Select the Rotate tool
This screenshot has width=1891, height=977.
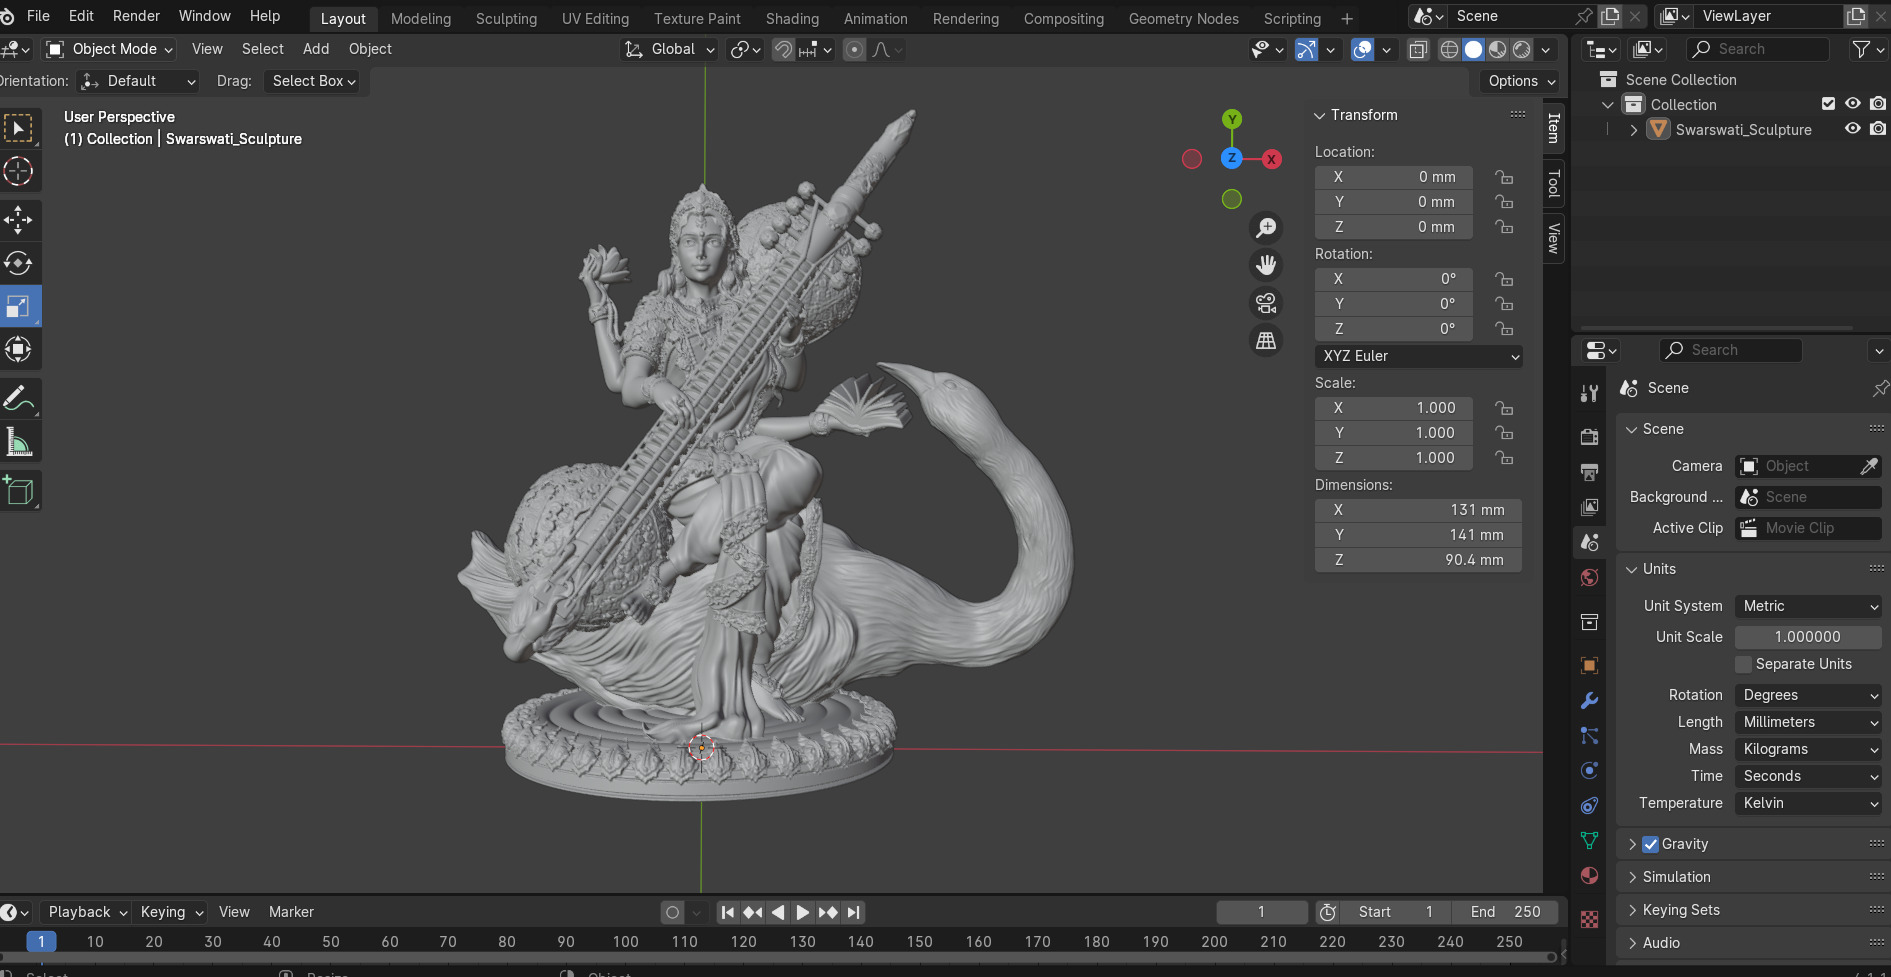(19, 263)
